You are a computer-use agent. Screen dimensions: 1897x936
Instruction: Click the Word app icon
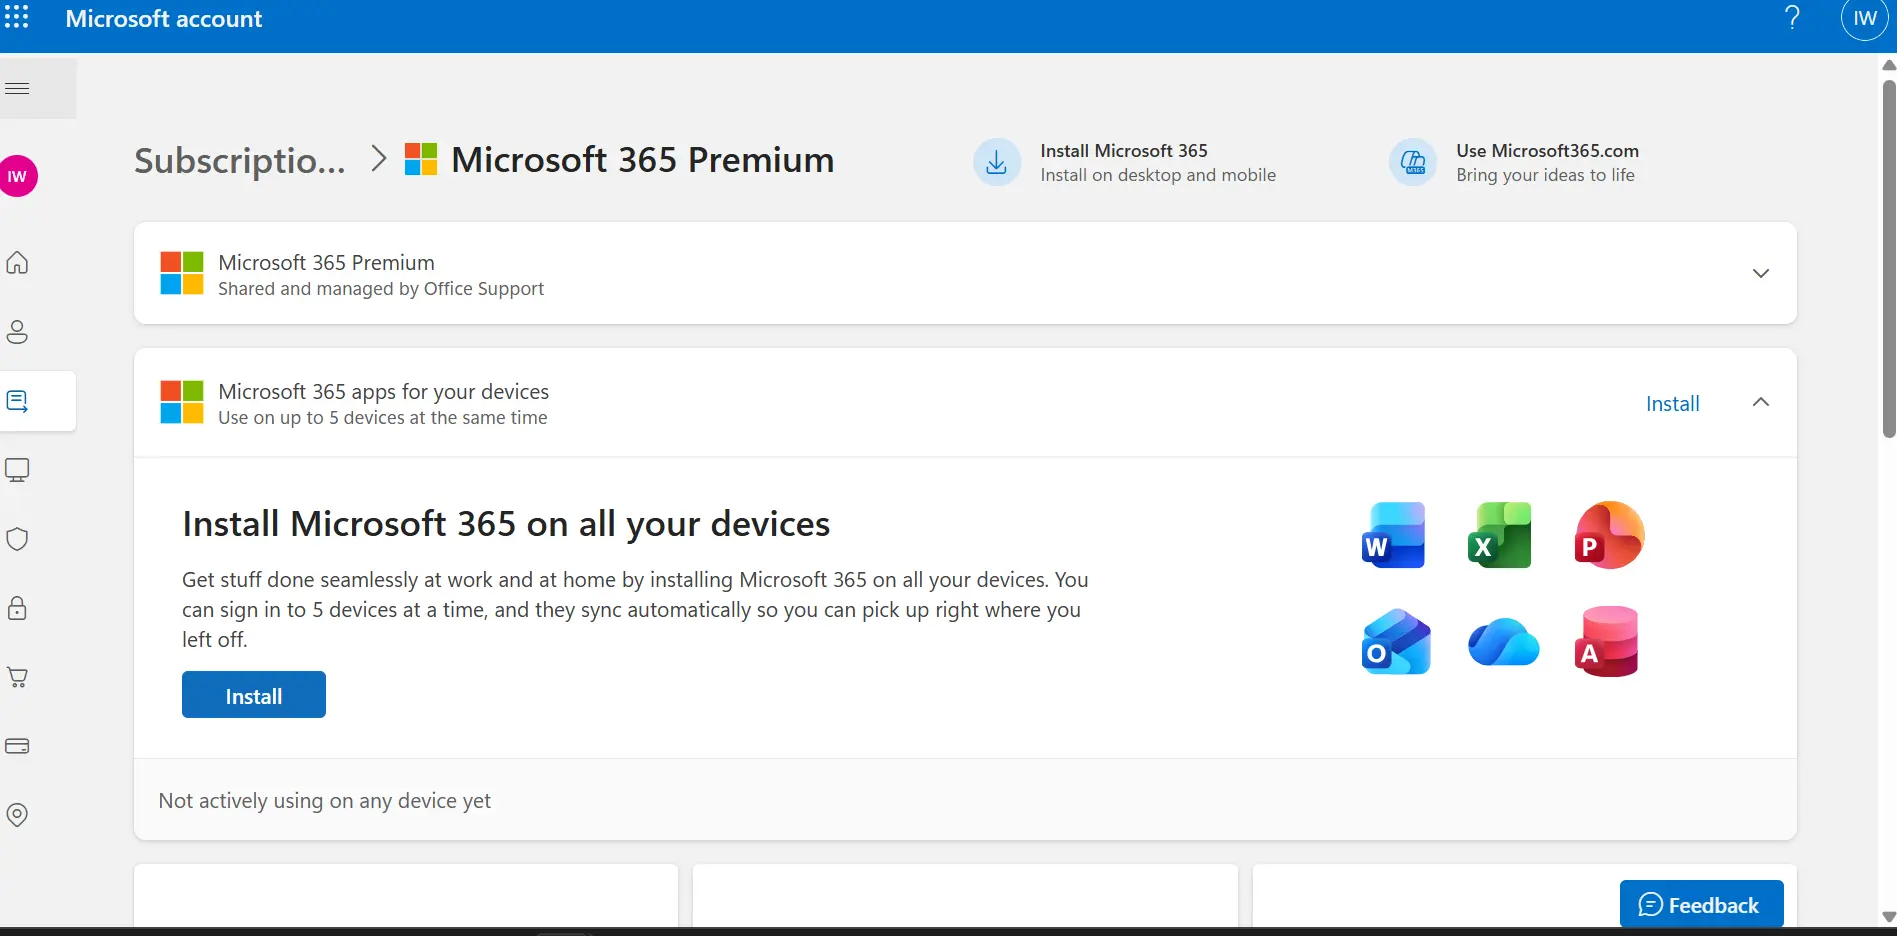click(x=1394, y=535)
